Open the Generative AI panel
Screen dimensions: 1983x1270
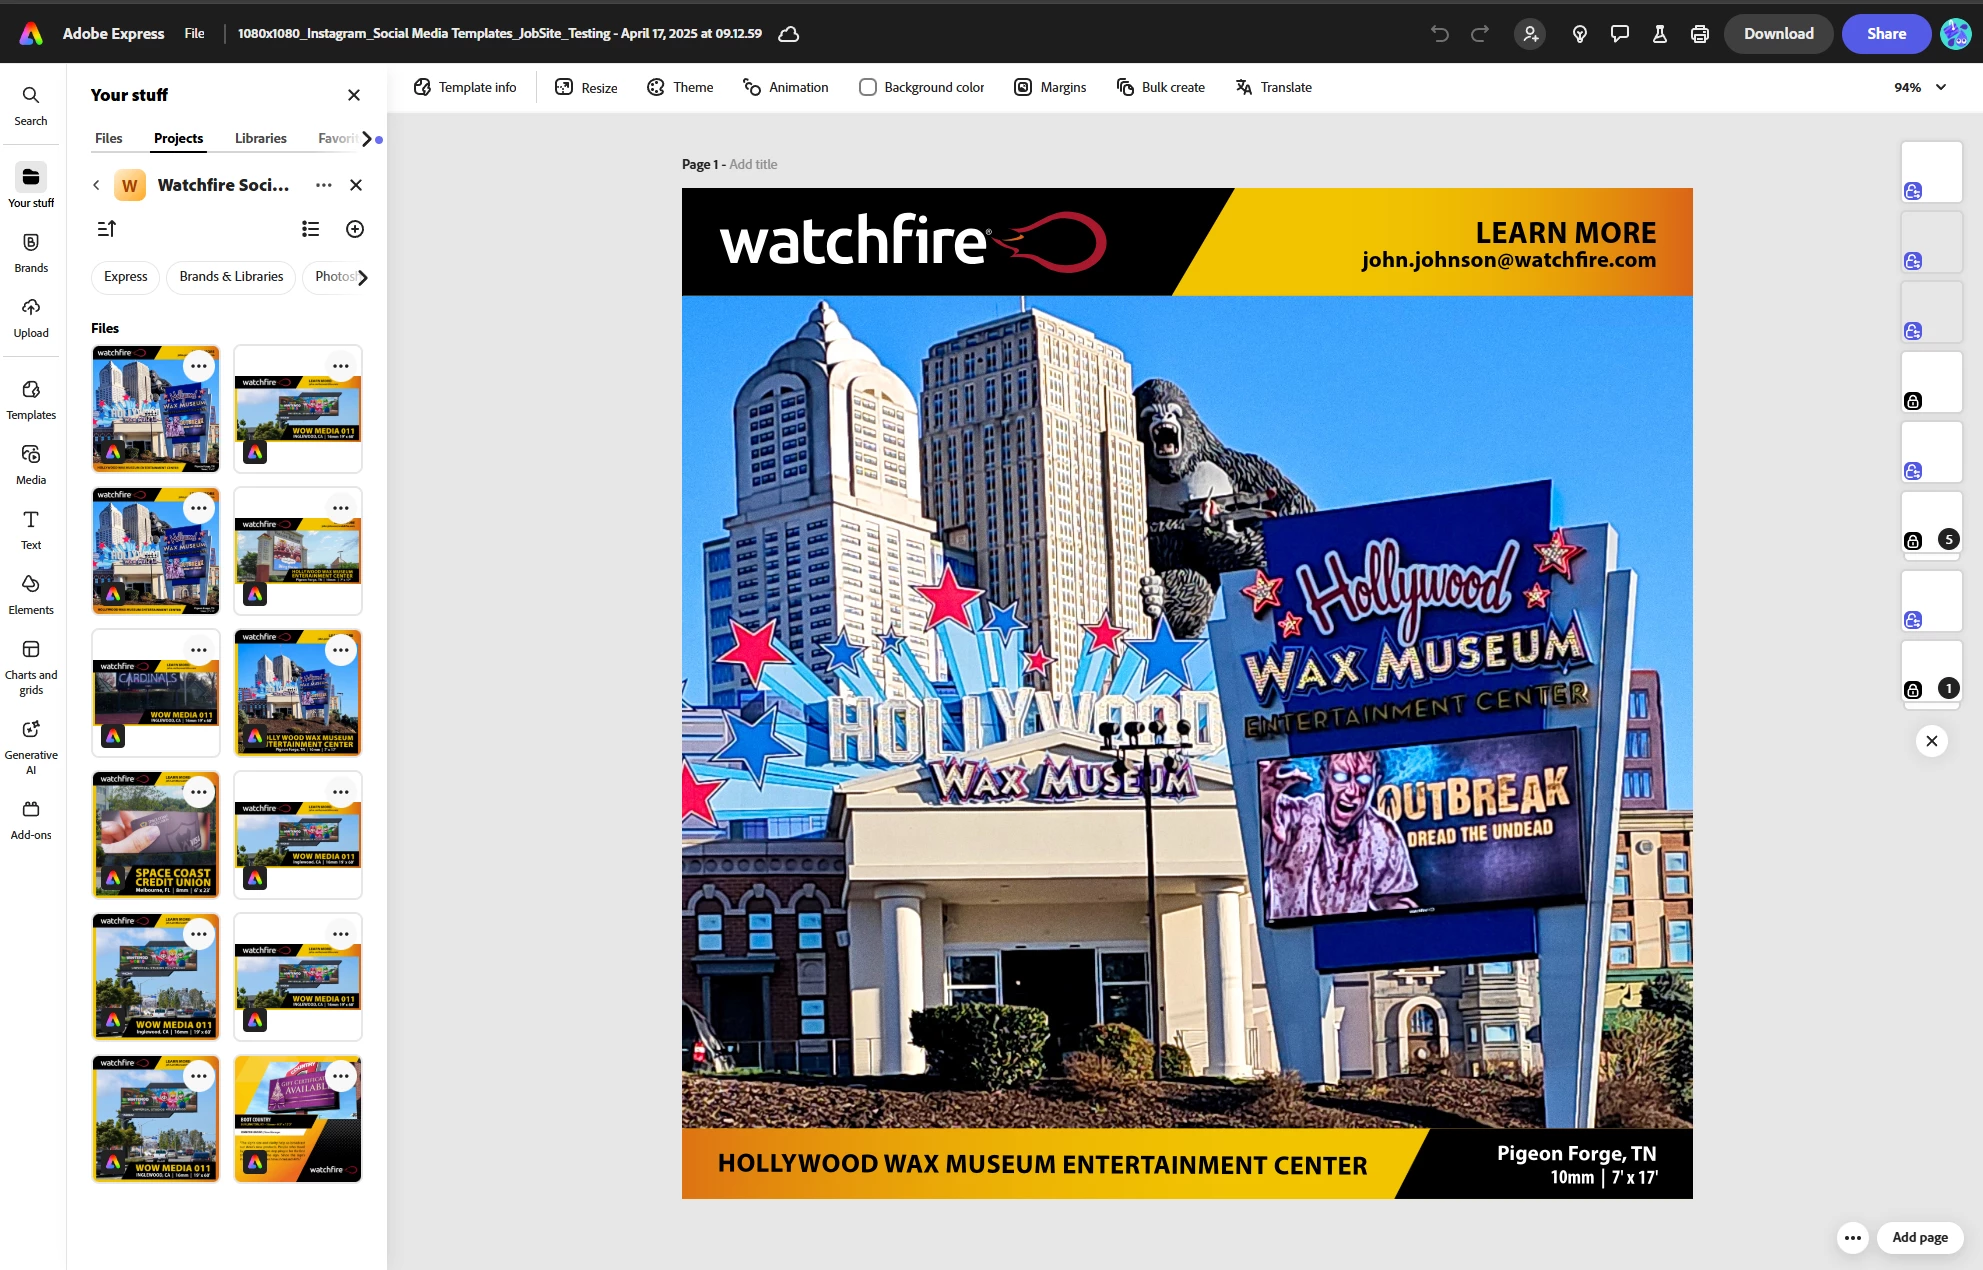[x=31, y=744]
